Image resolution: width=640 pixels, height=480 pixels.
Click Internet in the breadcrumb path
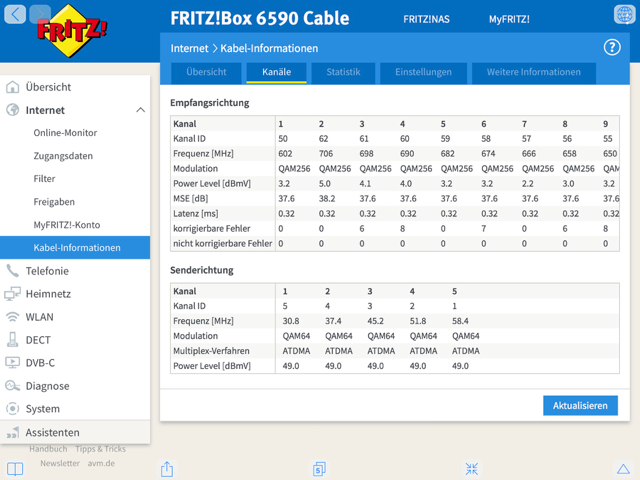tap(189, 48)
